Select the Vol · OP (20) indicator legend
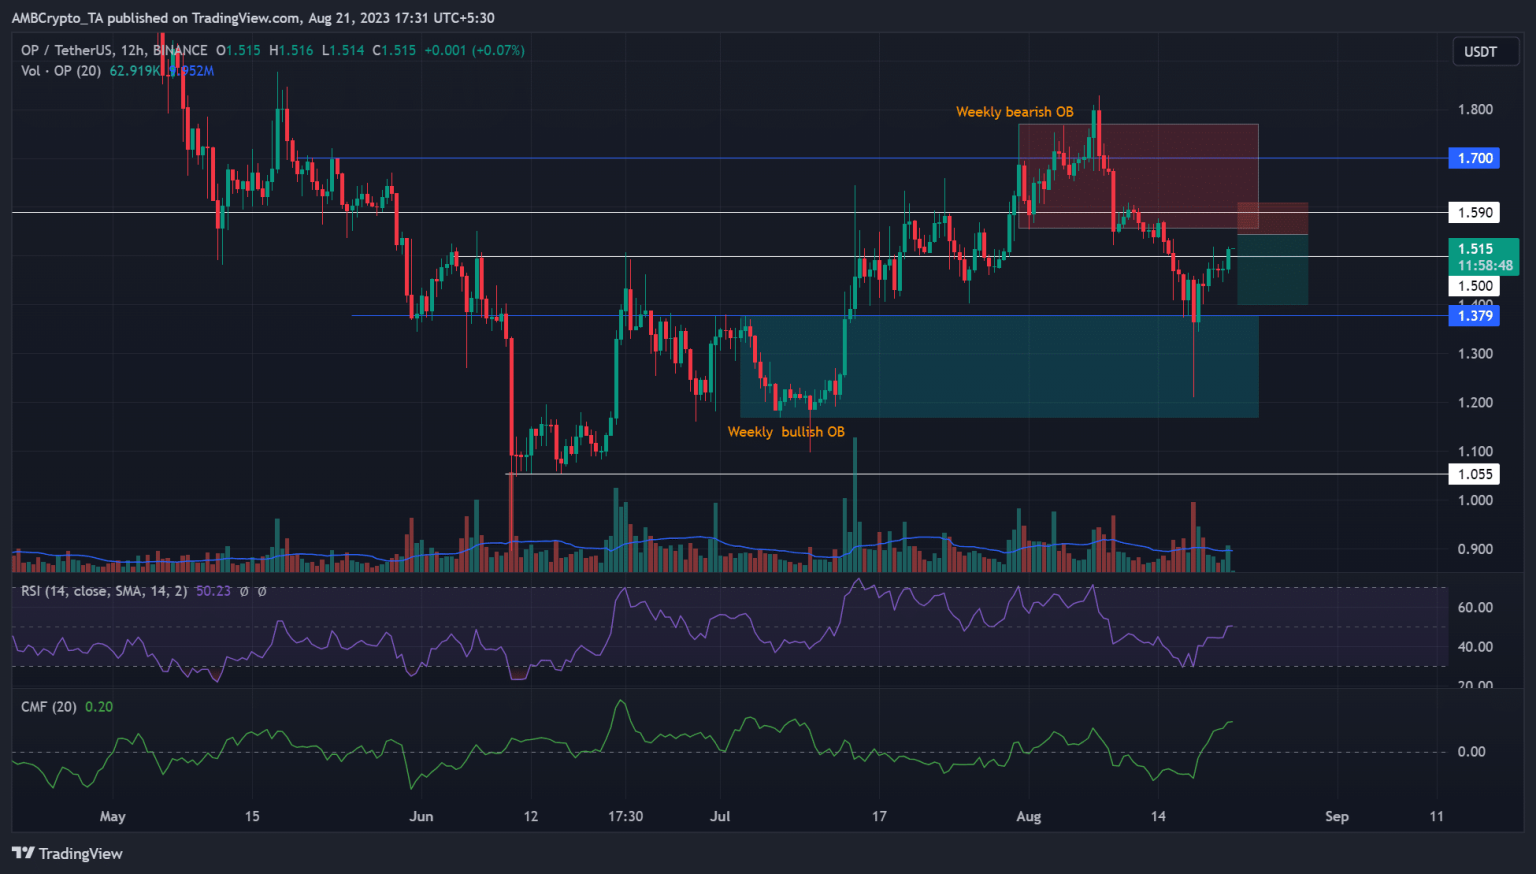Image resolution: width=1536 pixels, height=874 pixels. pyautogui.click(x=61, y=71)
